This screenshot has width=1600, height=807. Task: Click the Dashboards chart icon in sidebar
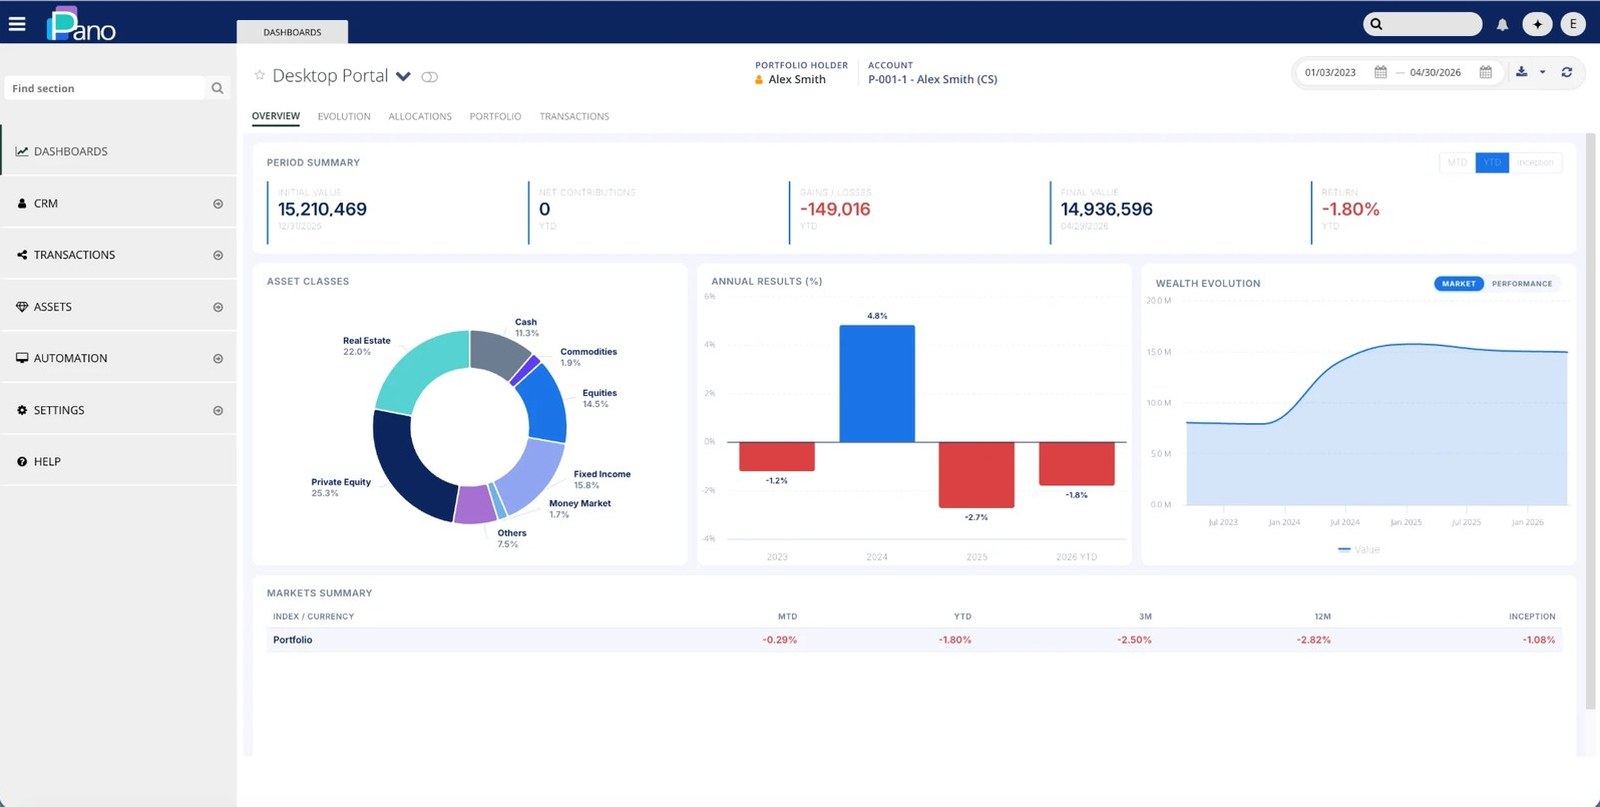(x=22, y=151)
